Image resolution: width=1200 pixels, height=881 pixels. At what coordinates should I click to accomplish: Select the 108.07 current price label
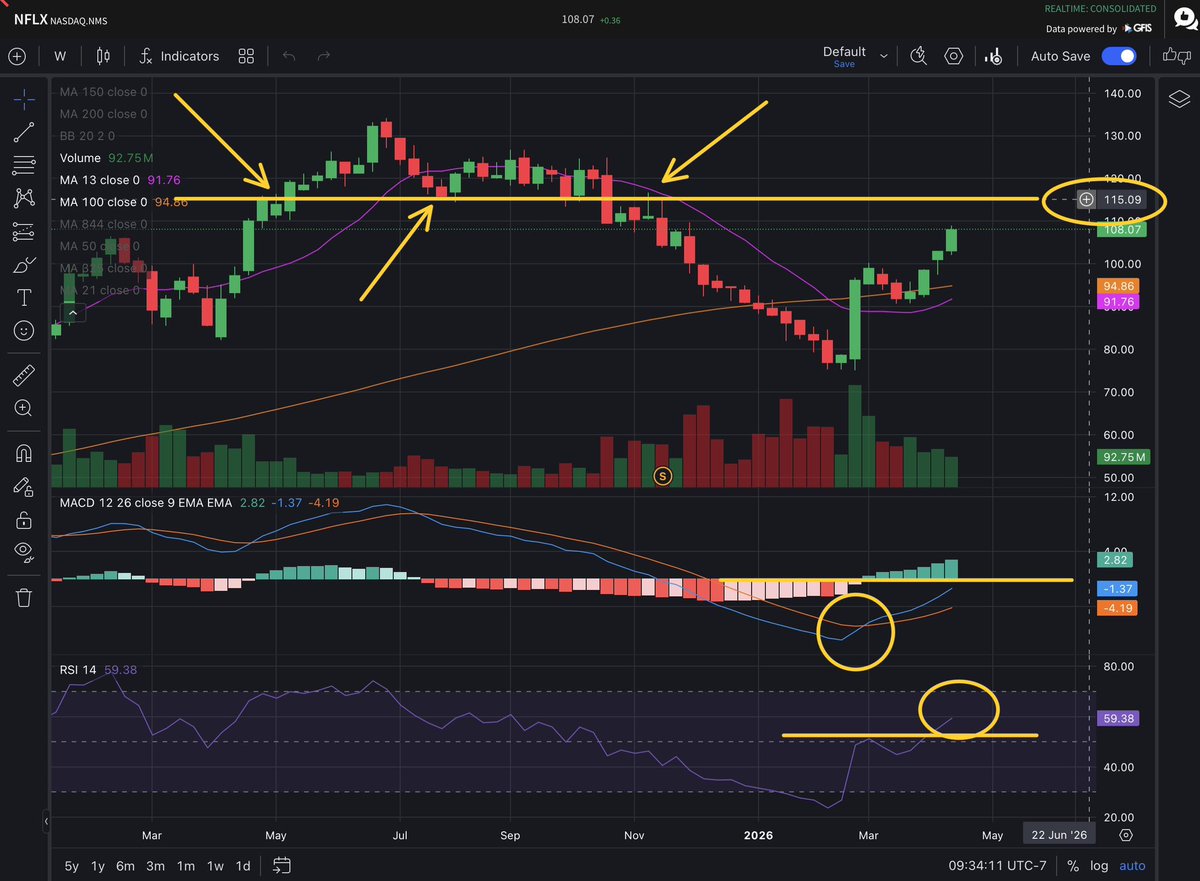tap(1123, 229)
